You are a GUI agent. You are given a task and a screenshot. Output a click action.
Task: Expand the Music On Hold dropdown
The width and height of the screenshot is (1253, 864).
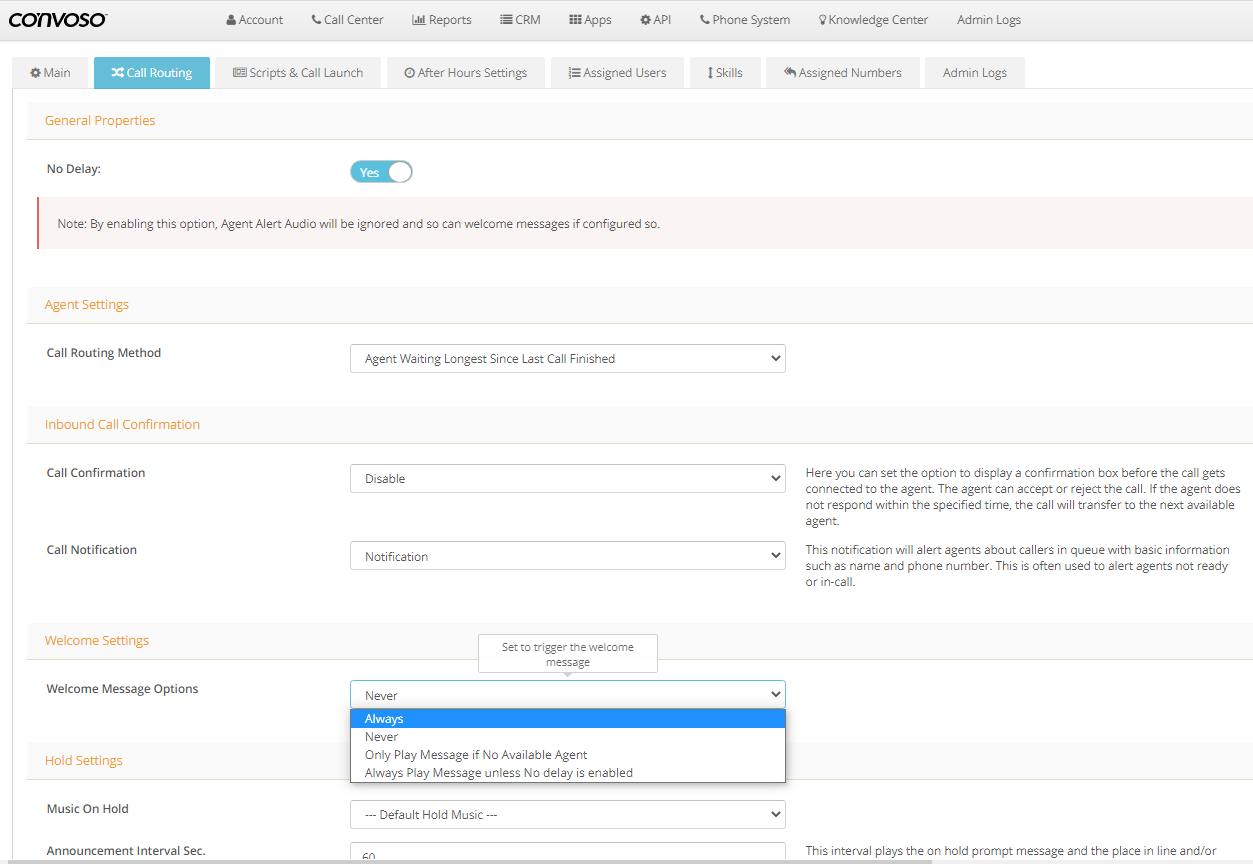pos(567,815)
